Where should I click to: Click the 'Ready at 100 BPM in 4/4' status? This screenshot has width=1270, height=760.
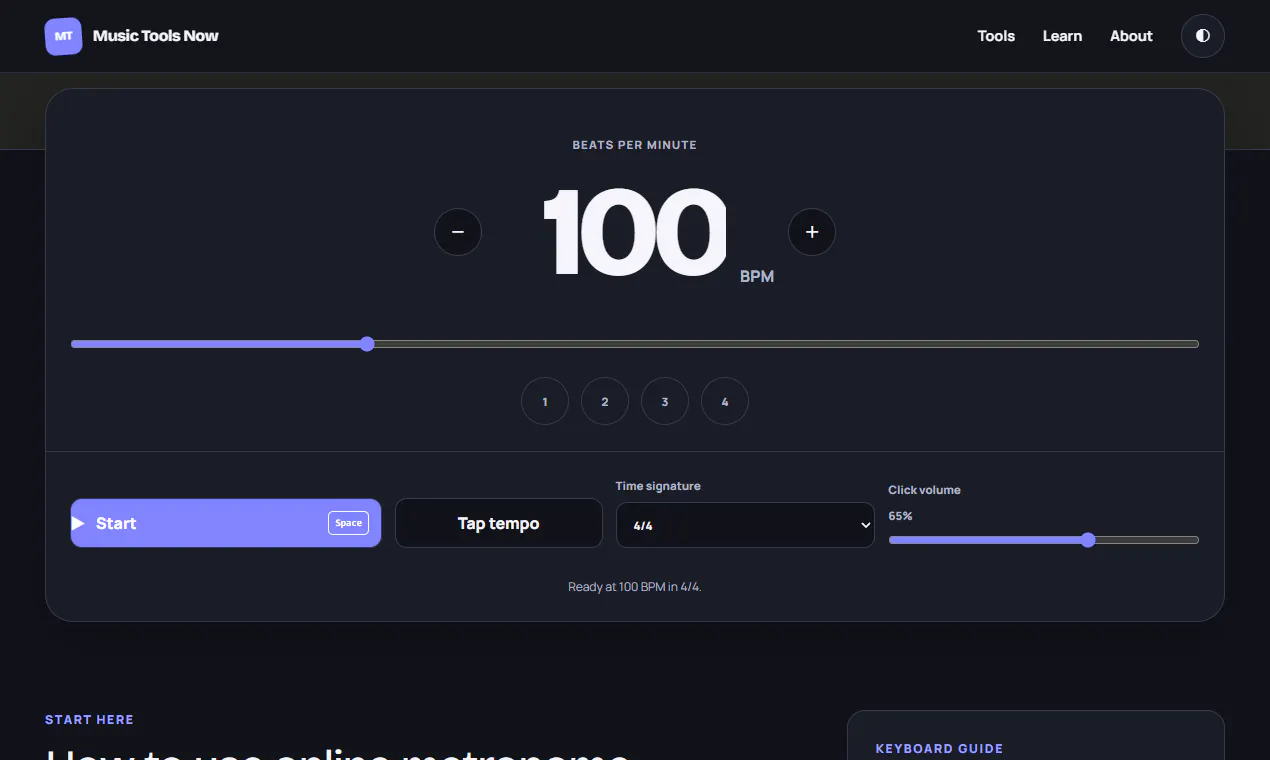(635, 587)
